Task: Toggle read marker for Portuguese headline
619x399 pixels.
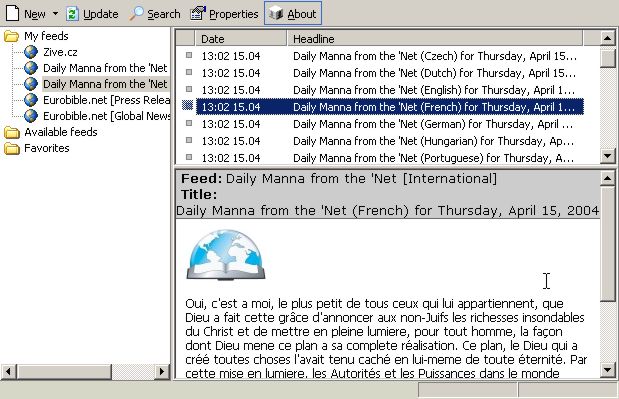Action: click(189, 157)
